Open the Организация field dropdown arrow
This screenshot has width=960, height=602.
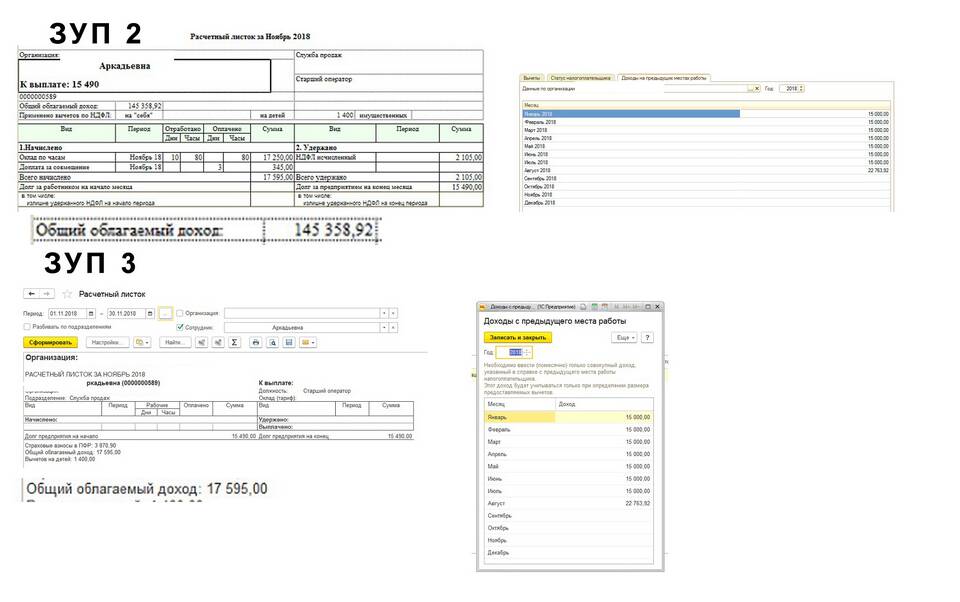384,314
